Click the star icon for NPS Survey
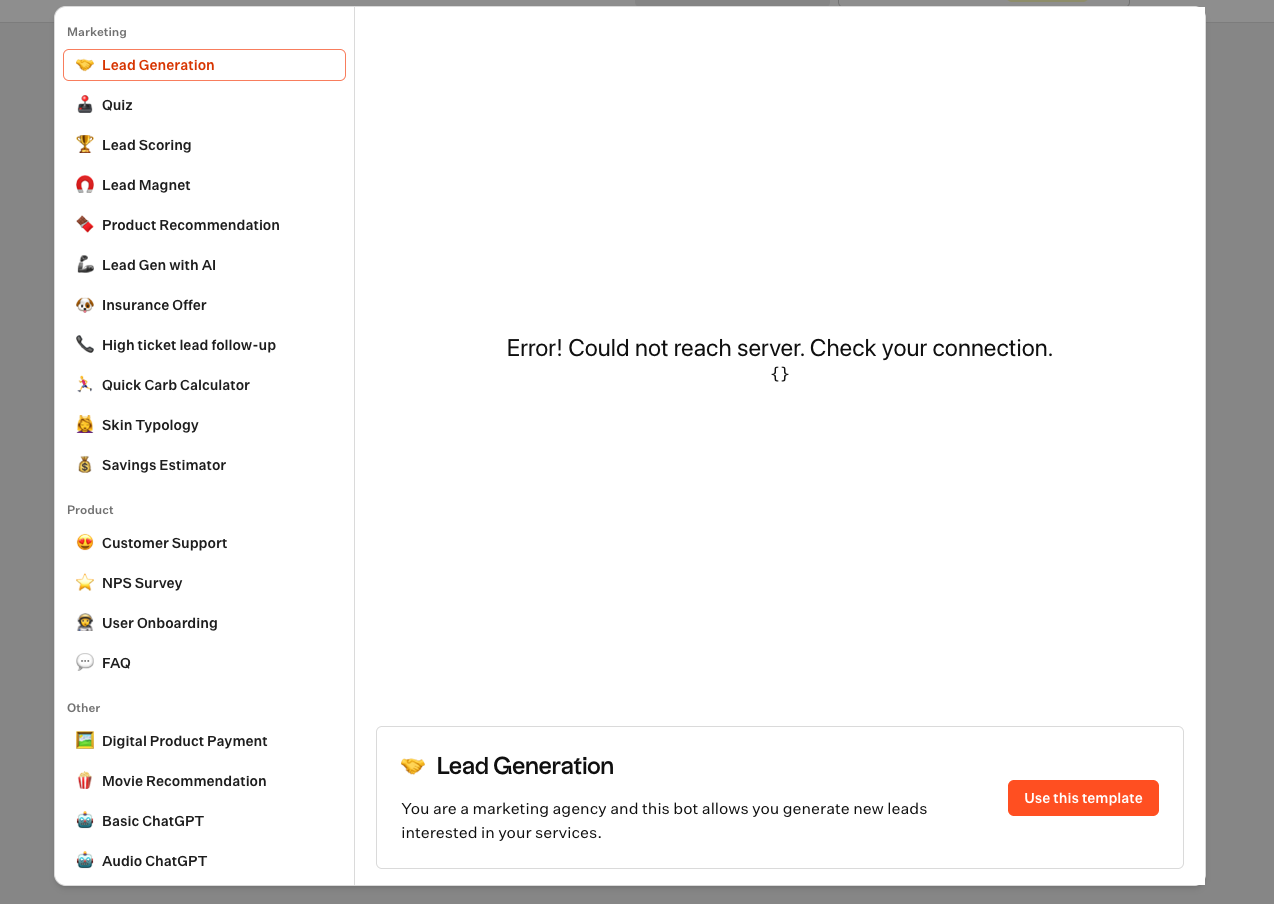Screen dimensions: 1274x904 click(x=85, y=583)
